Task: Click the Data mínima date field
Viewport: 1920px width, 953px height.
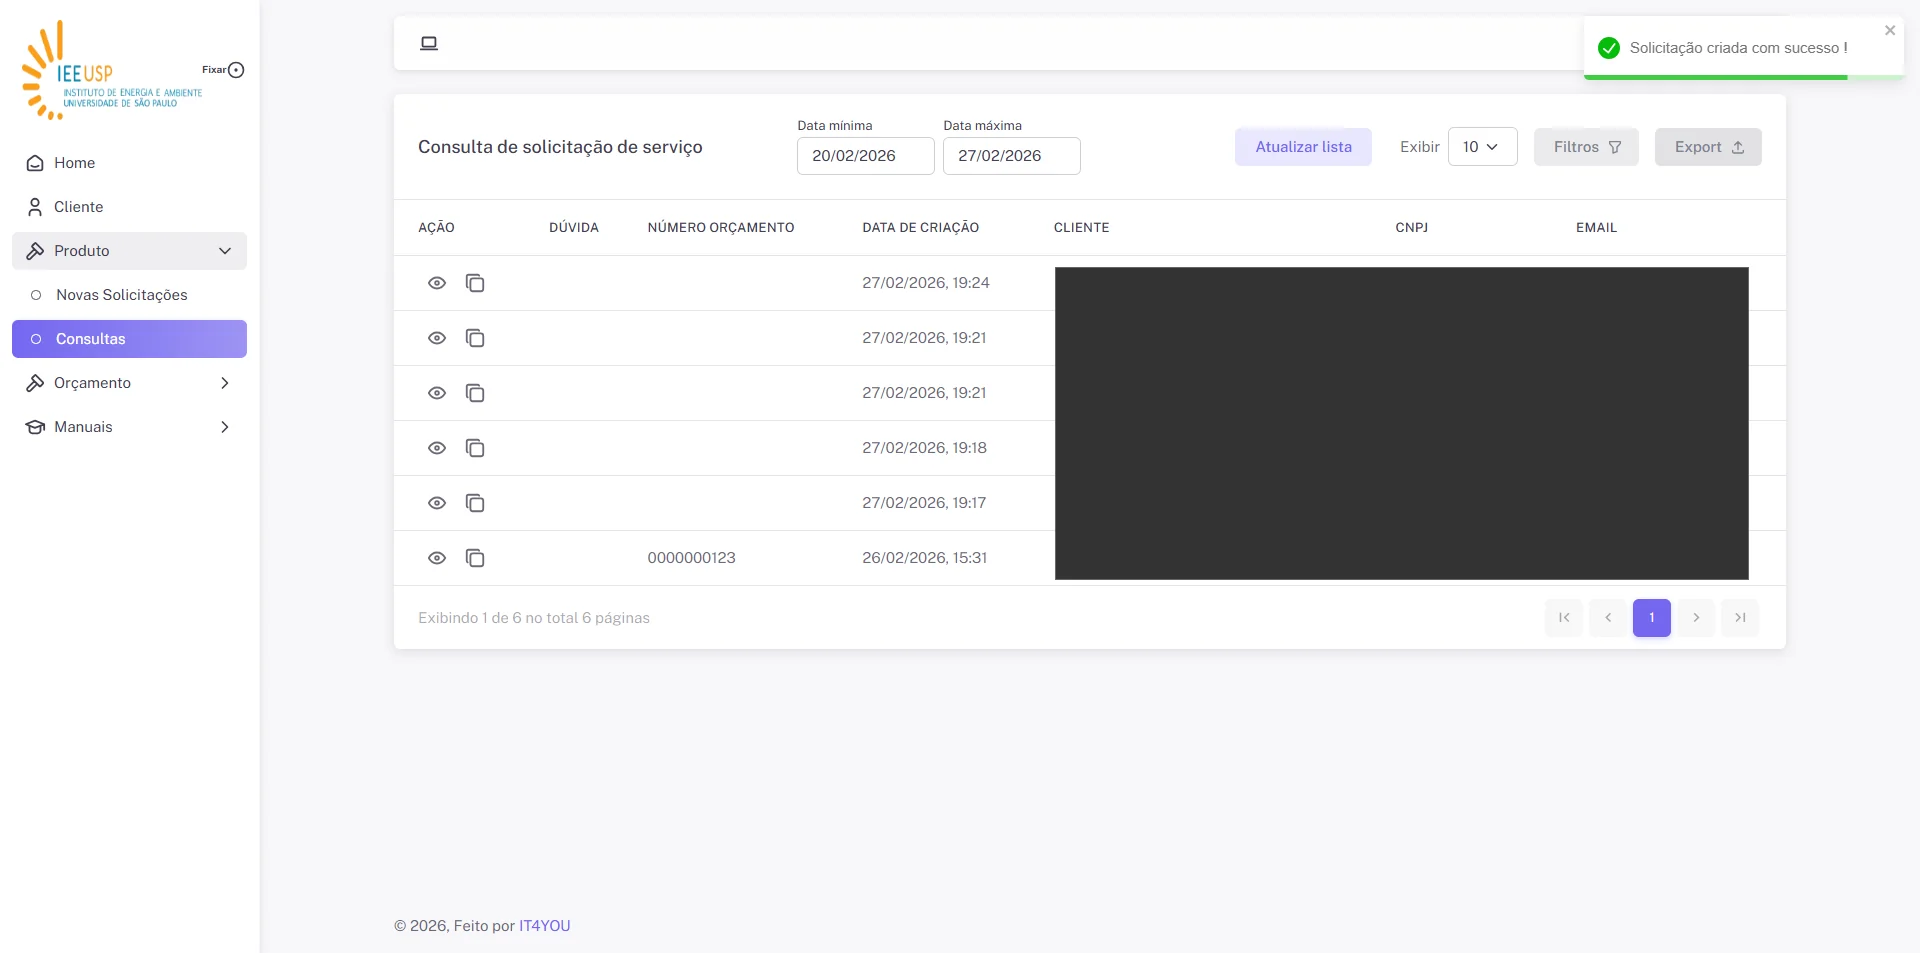Action: pyautogui.click(x=865, y=156)
